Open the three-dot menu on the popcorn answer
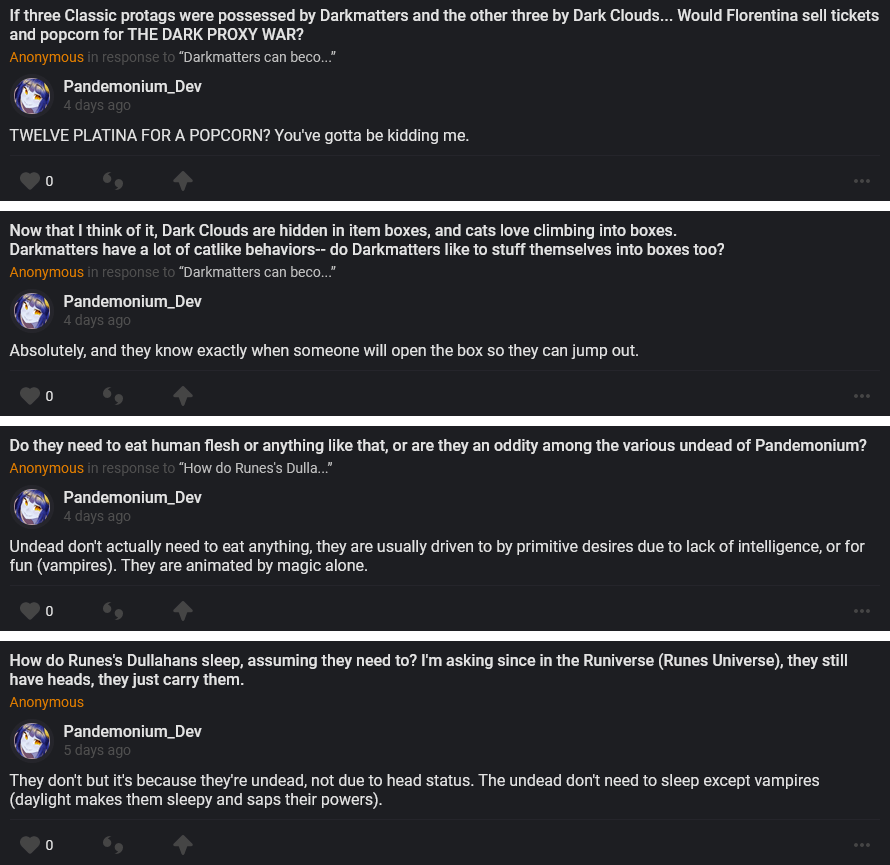890x865 pixels. (x=862, y=181)
